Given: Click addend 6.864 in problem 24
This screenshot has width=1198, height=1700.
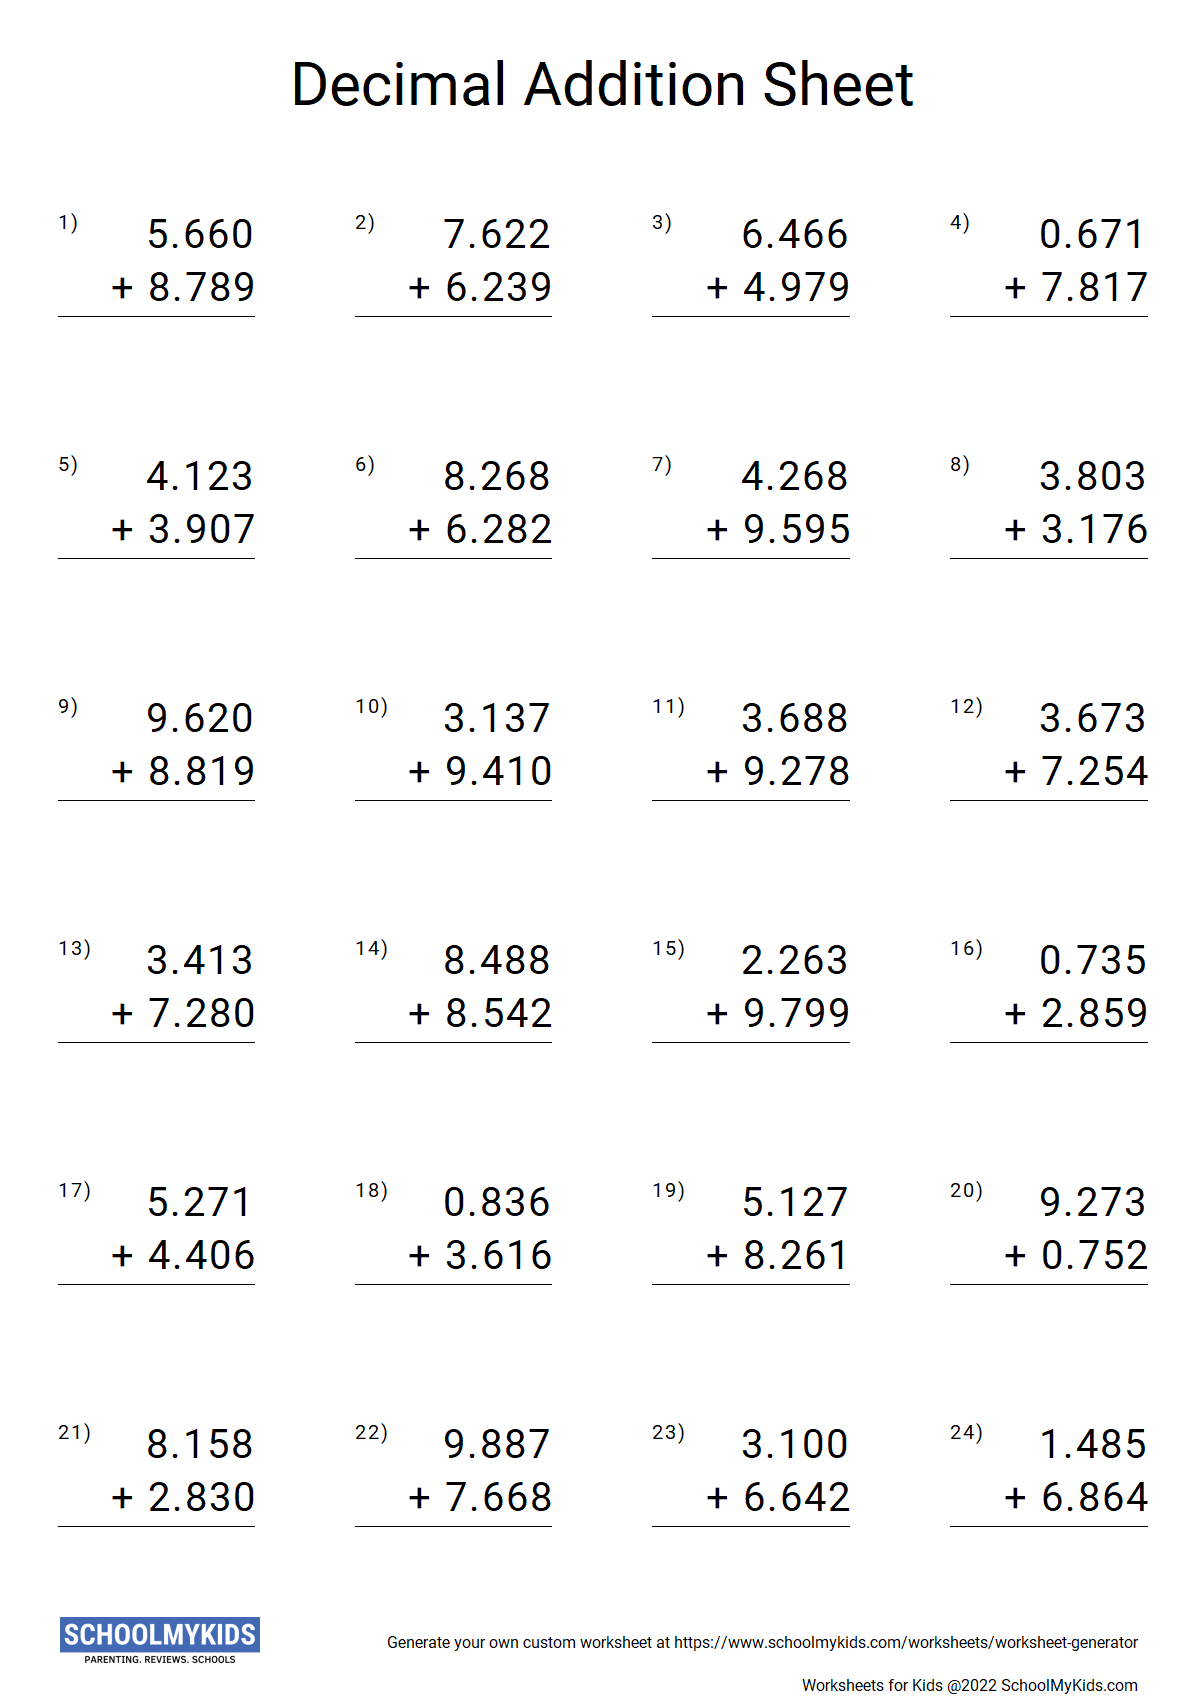Looking at the screenshot, I should [1094, 1498].
